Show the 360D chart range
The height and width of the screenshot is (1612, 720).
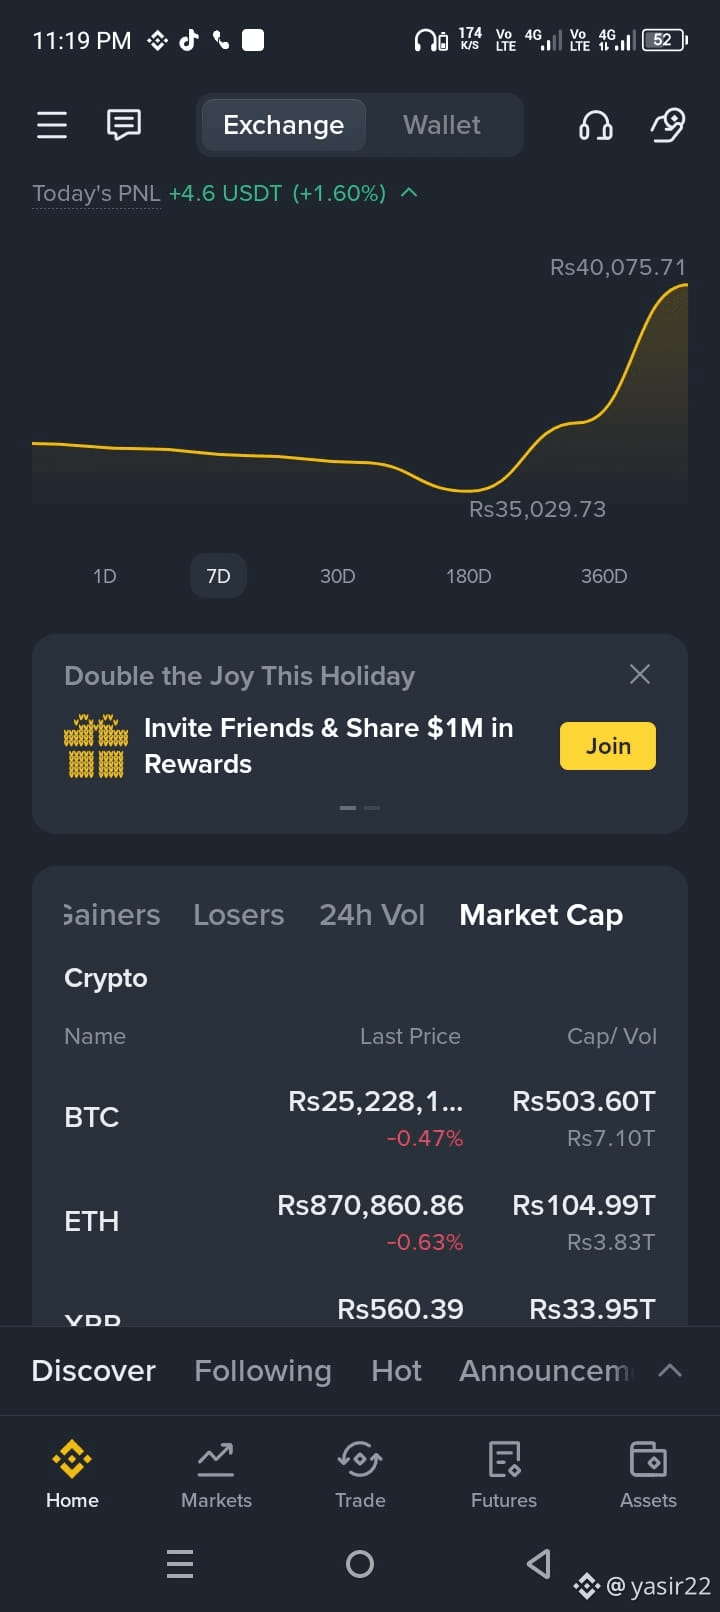pos(604,576)
